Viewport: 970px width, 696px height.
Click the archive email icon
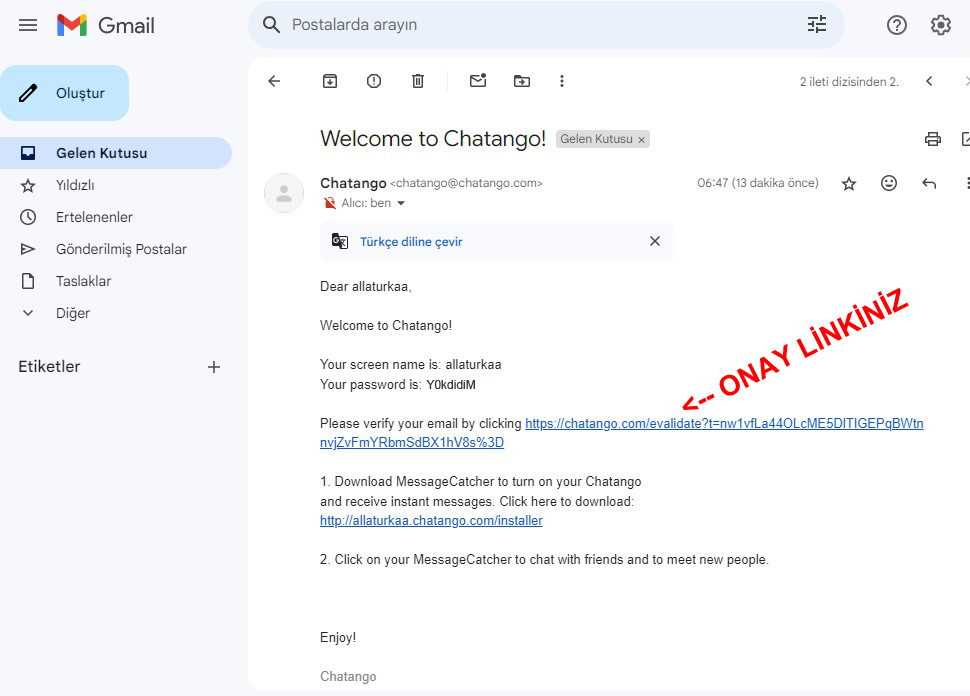(330, 81)
